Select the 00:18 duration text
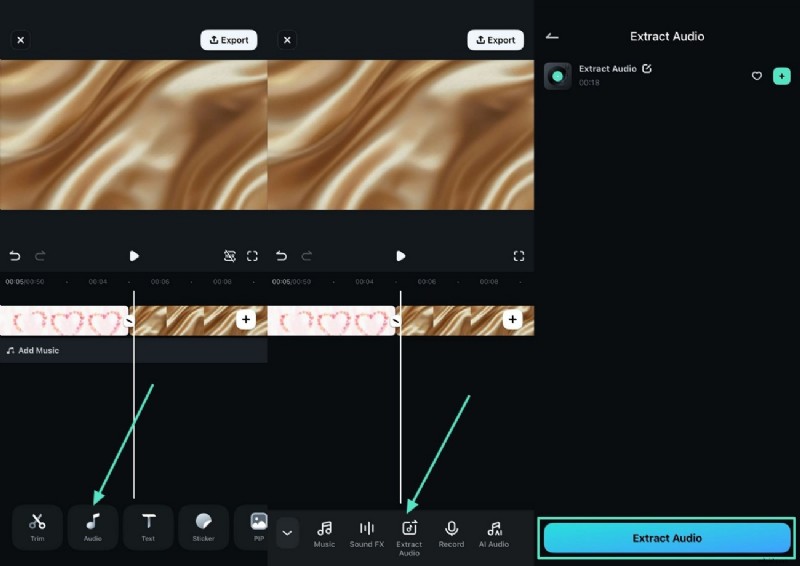The image size is (800, 566). pos(589,82)
